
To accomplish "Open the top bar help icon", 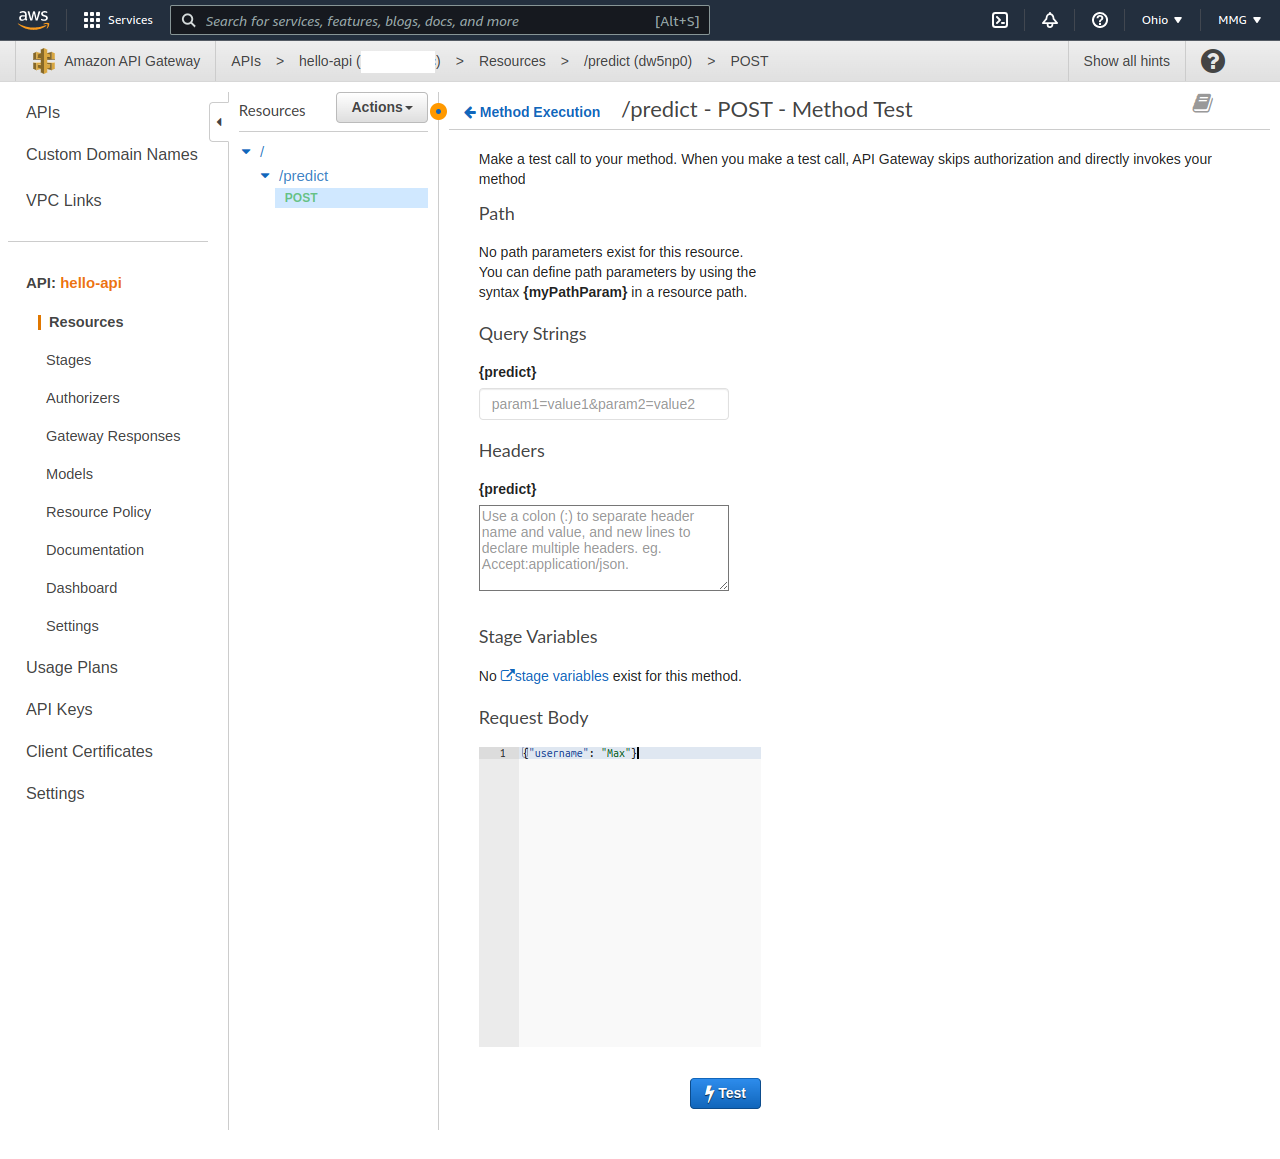I will tap(1100, 20).
